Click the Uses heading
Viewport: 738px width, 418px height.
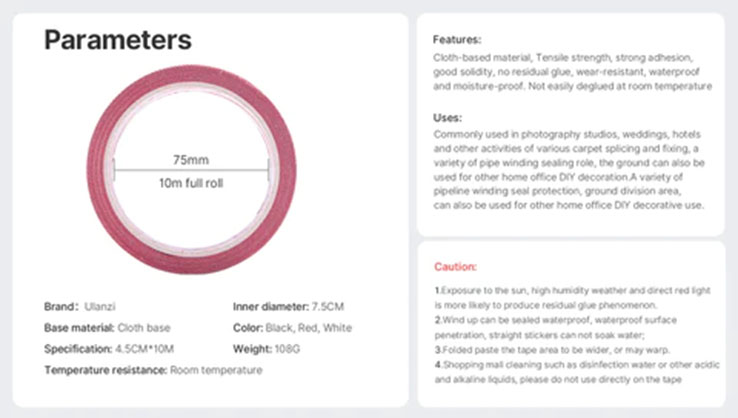click(x=447, y=117)
